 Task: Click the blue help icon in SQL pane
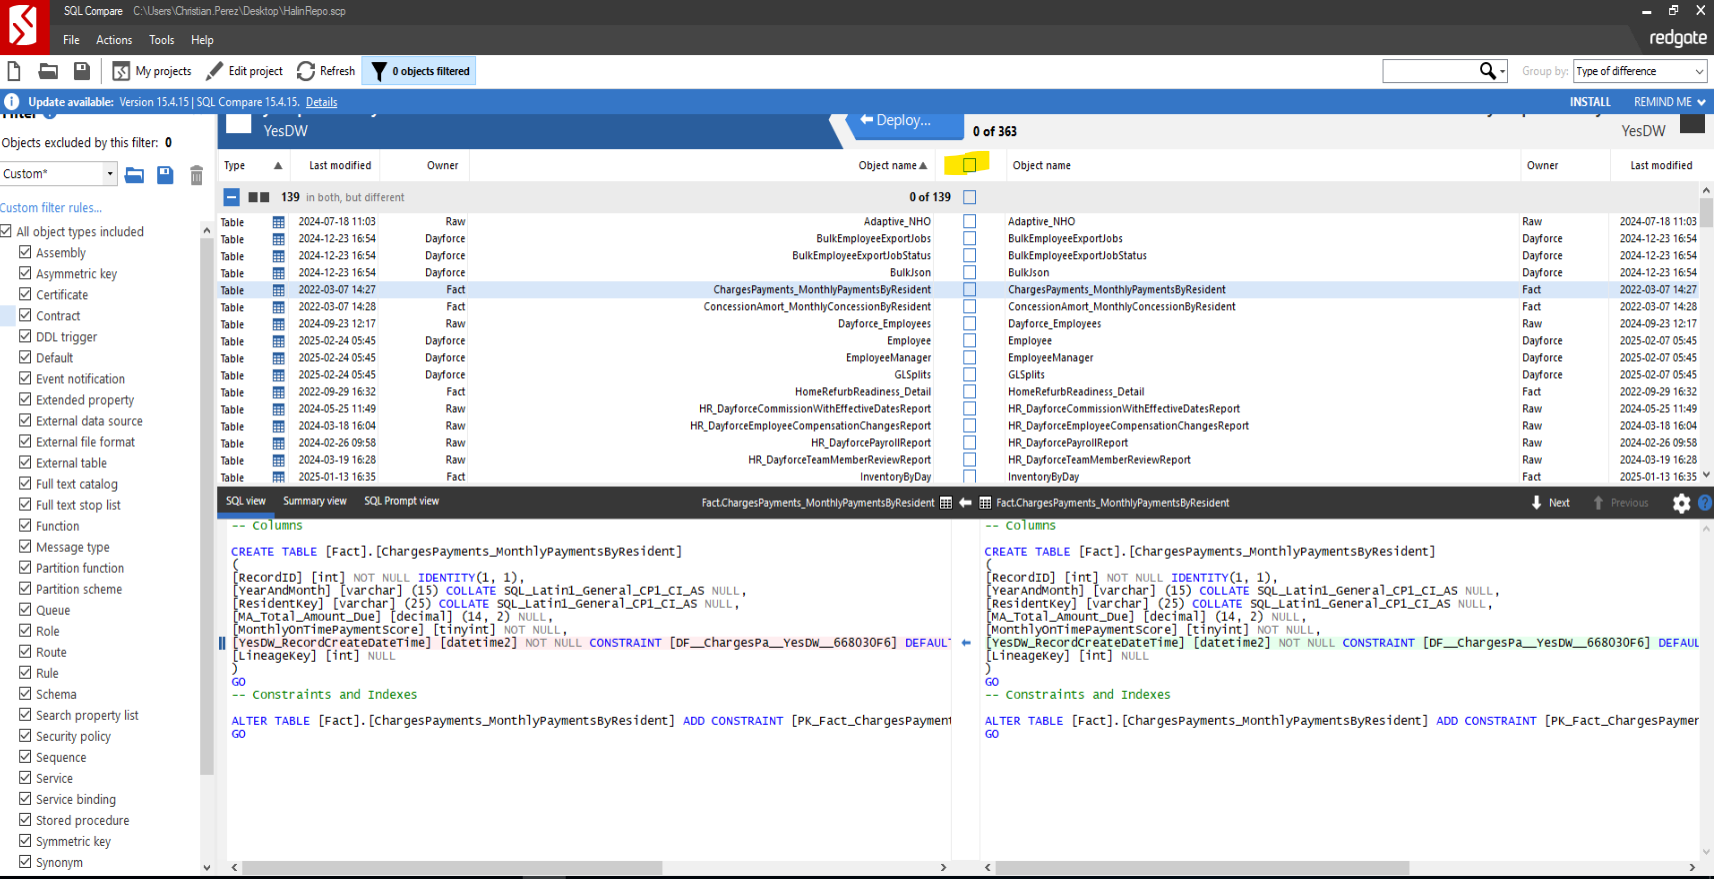tap(1705, 503)
